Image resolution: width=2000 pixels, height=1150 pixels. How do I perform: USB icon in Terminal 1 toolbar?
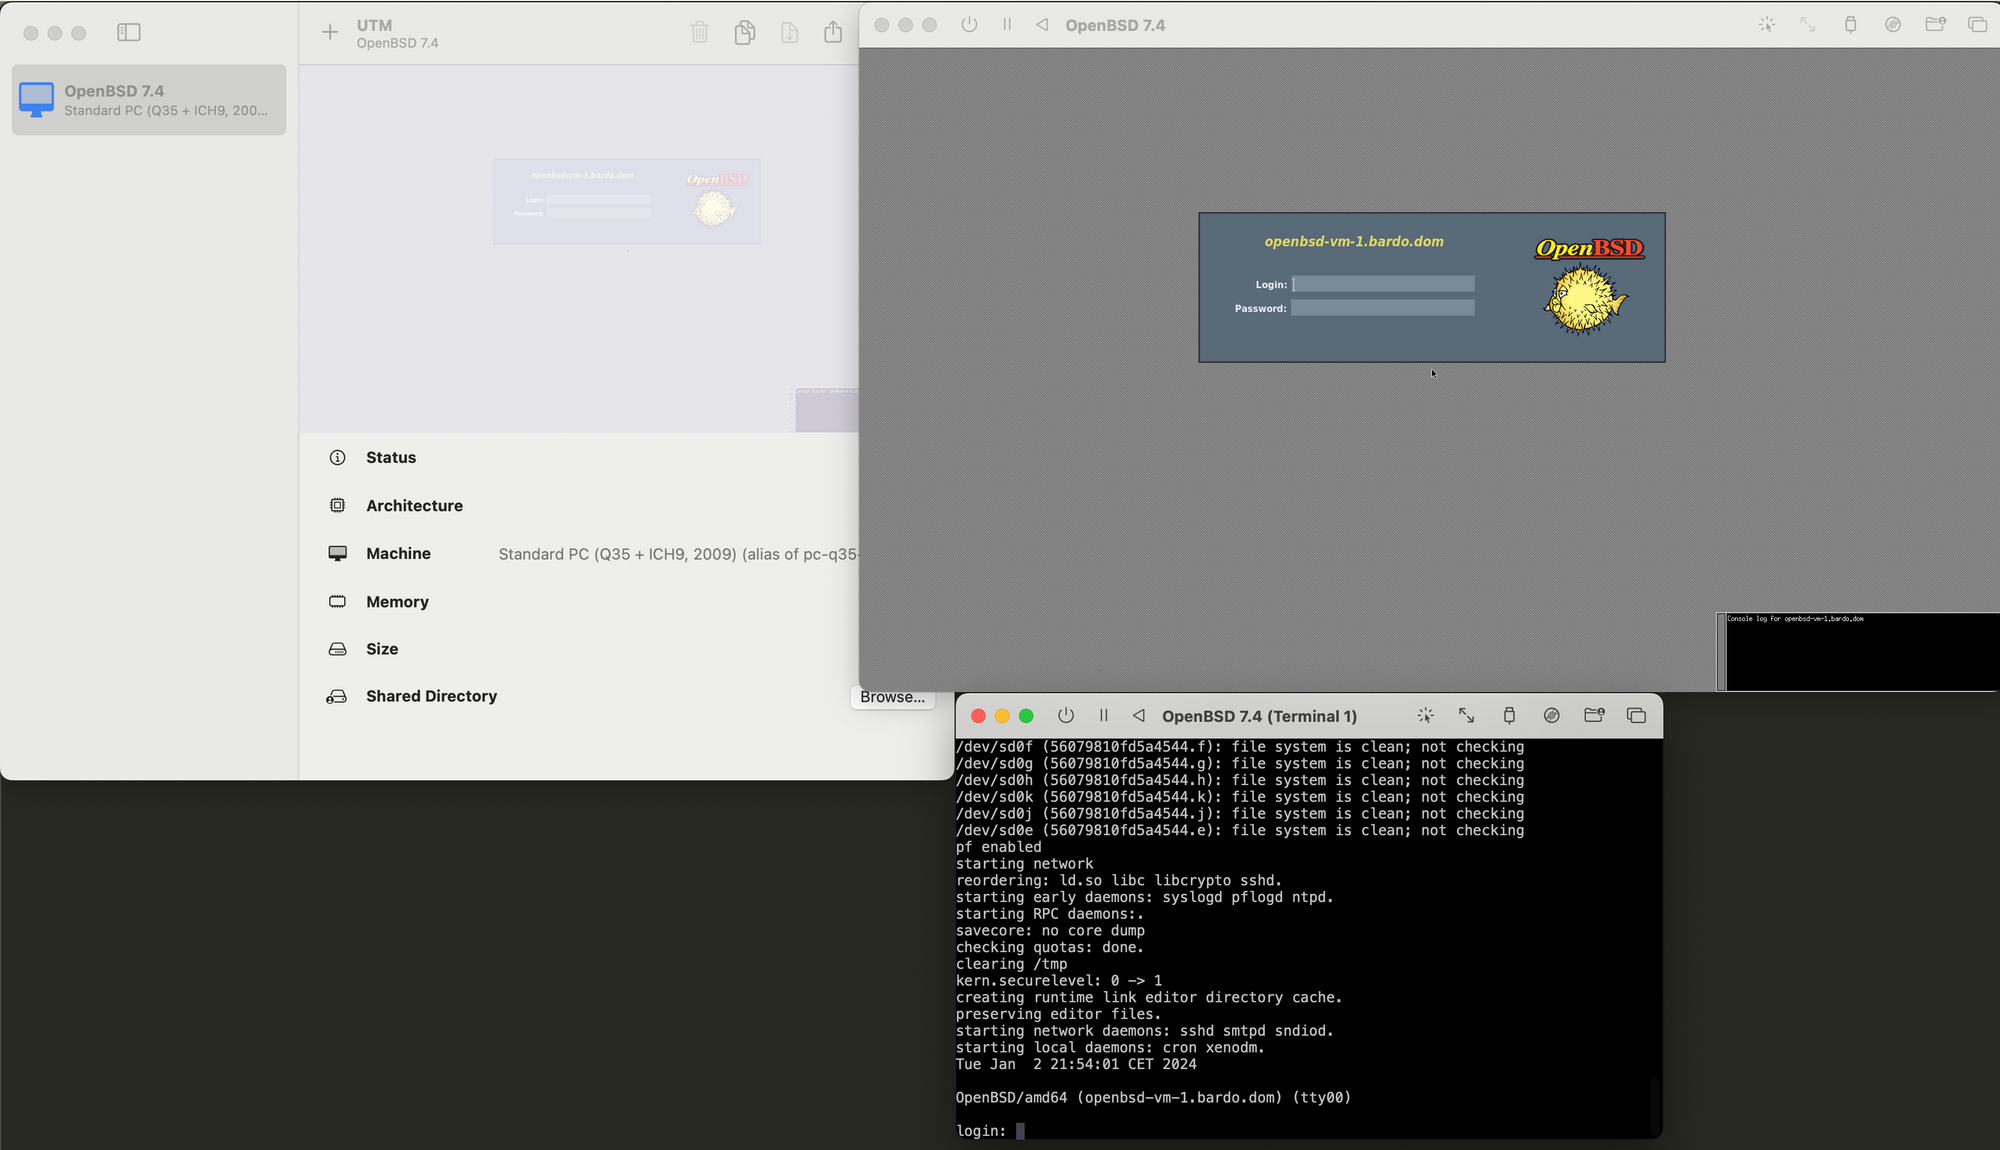tap(1509, 716)
